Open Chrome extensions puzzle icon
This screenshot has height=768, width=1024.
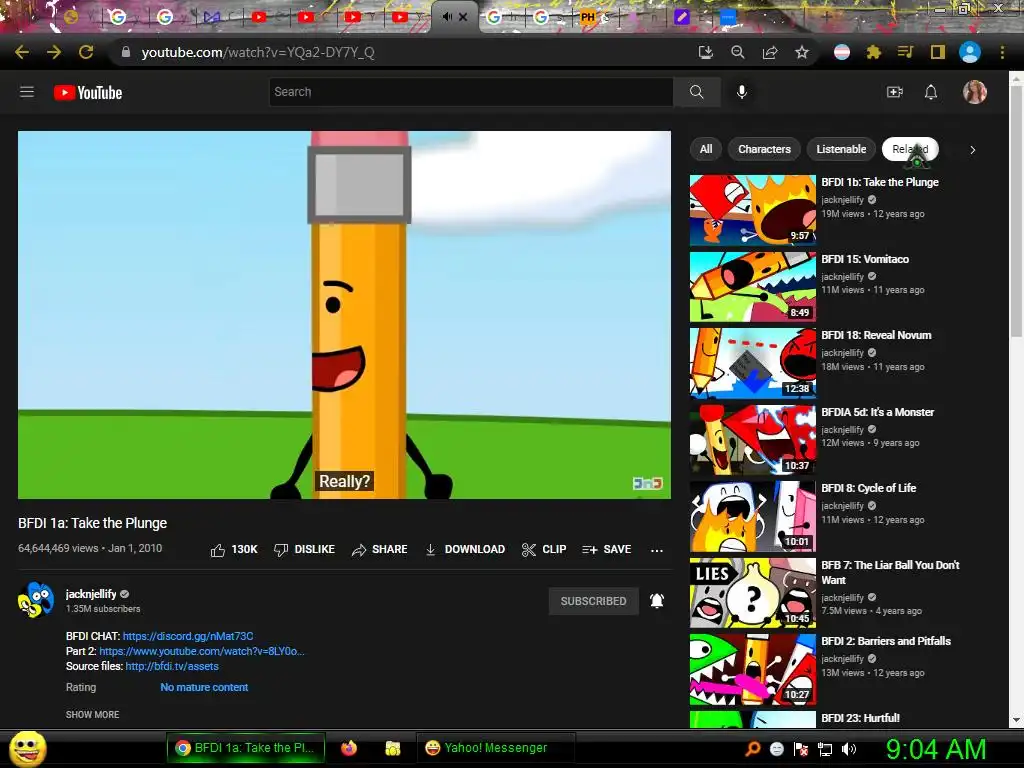tap(874, 52)
